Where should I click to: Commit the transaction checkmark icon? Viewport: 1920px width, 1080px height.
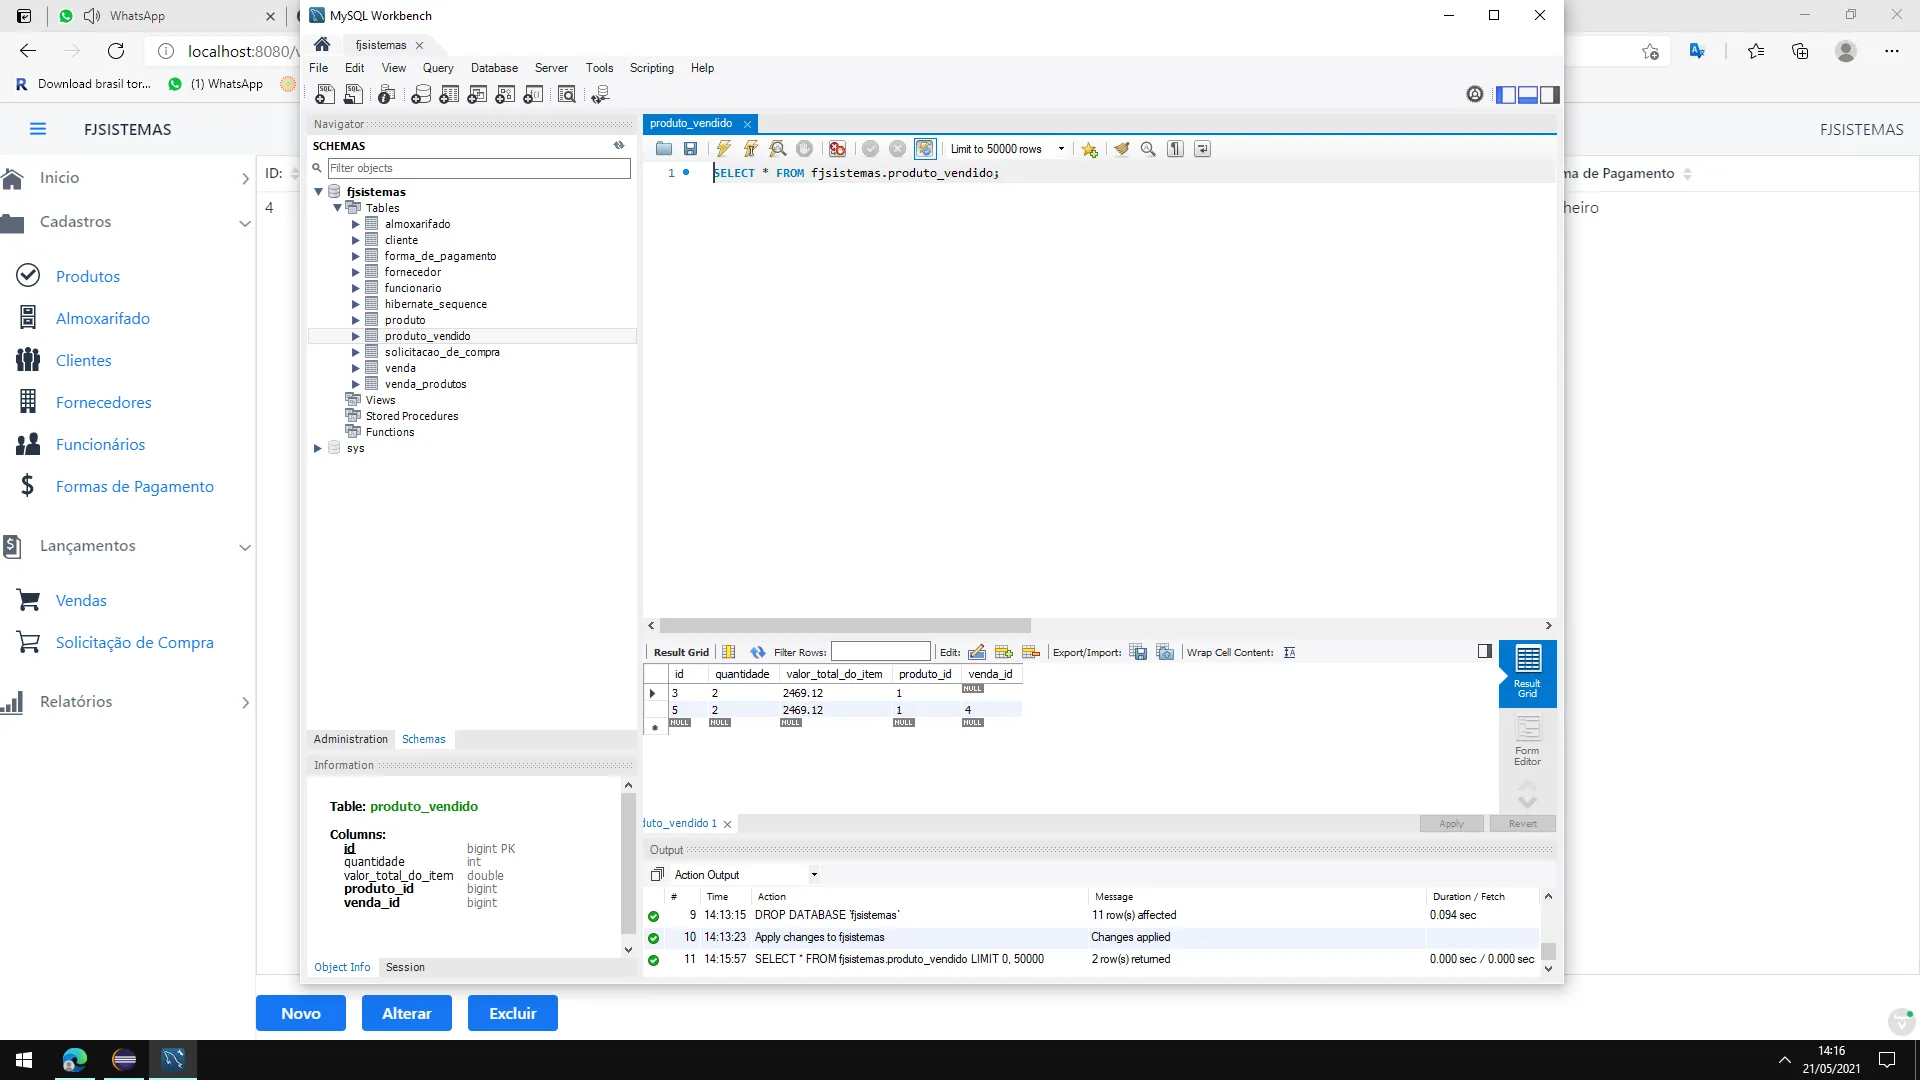pyautogui.click(x=870, y=149)
